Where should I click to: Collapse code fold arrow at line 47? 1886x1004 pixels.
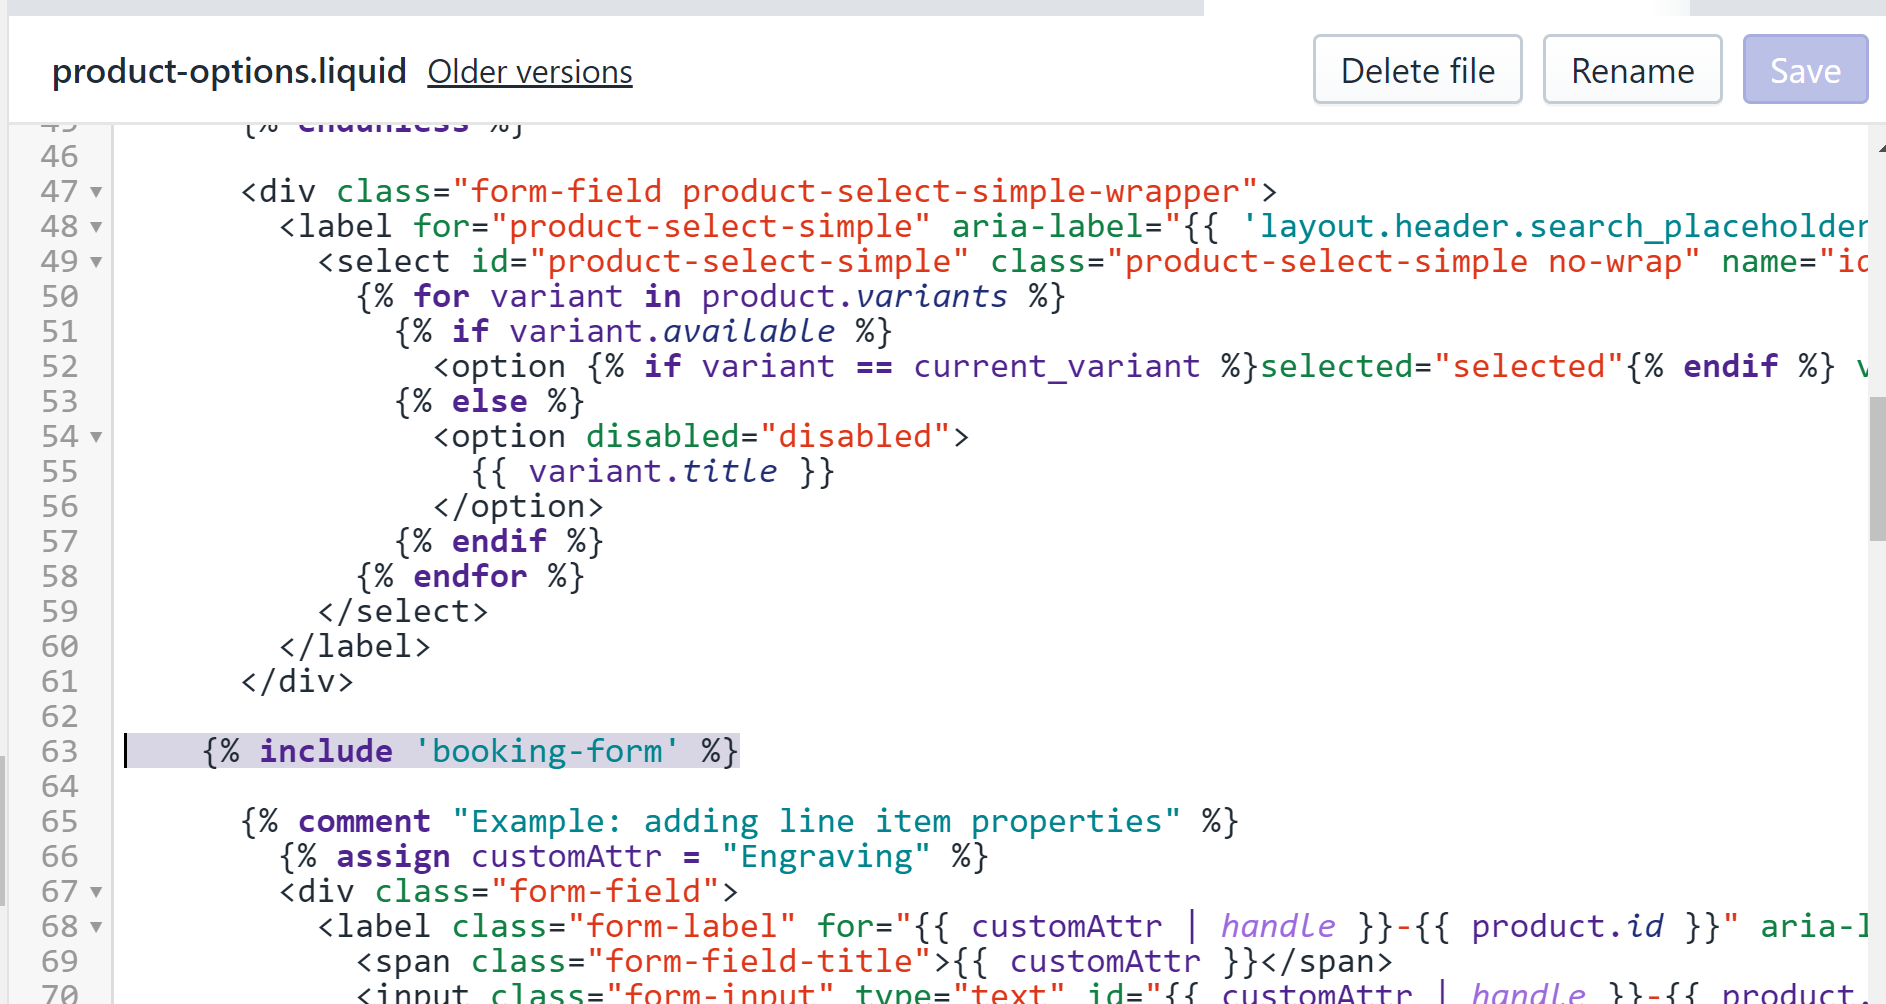pos(96,192)
